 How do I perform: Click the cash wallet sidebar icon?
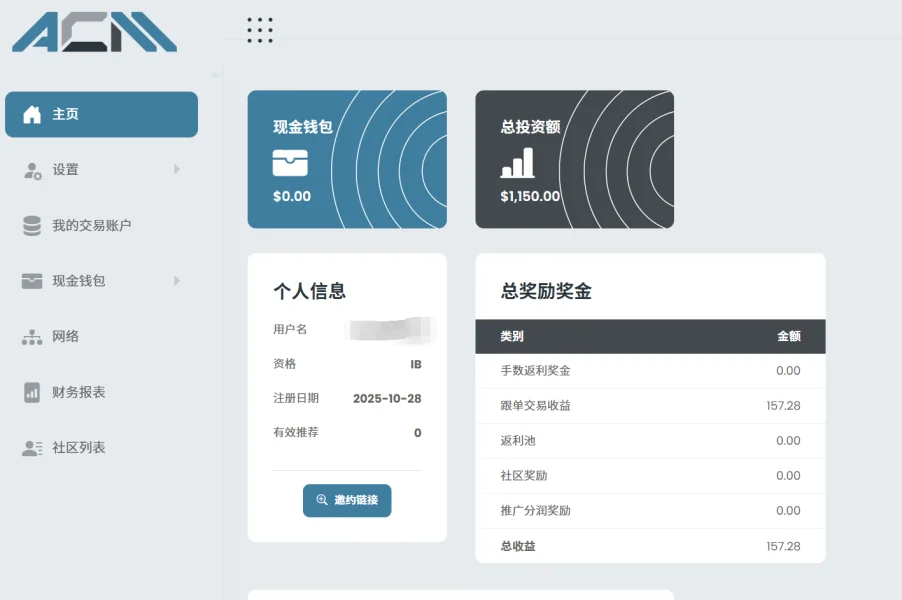click(x=32, y=281)
